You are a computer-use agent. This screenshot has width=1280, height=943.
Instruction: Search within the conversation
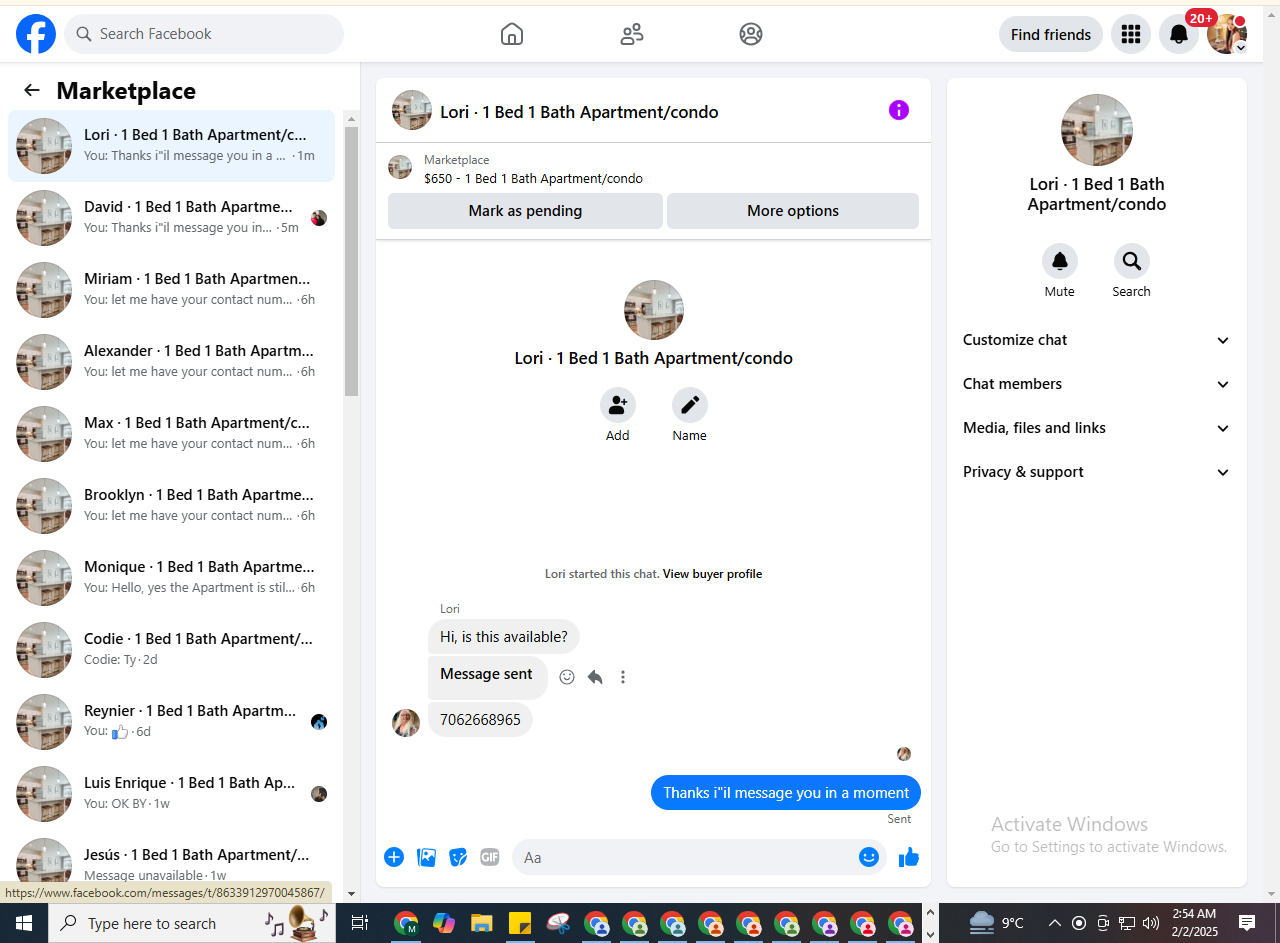coord(1132,261)
